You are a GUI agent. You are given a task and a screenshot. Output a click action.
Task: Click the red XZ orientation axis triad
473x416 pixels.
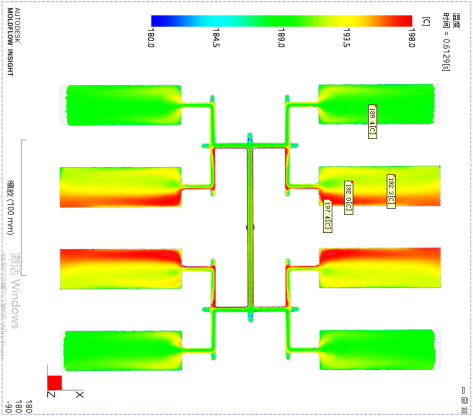coord(55,383)
